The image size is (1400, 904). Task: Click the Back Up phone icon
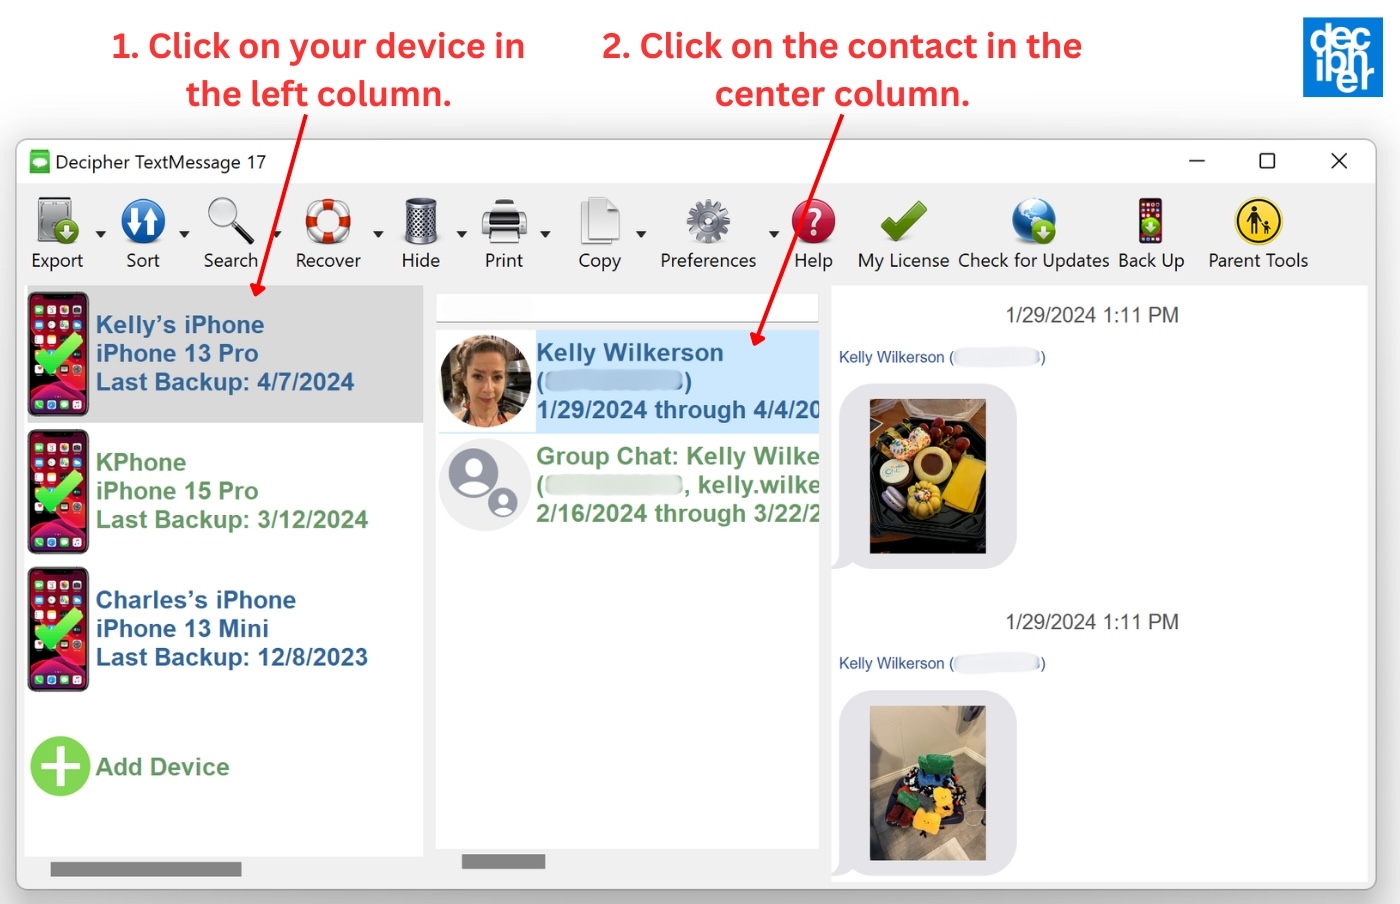pyautogui.click(x=1149, y=220)
